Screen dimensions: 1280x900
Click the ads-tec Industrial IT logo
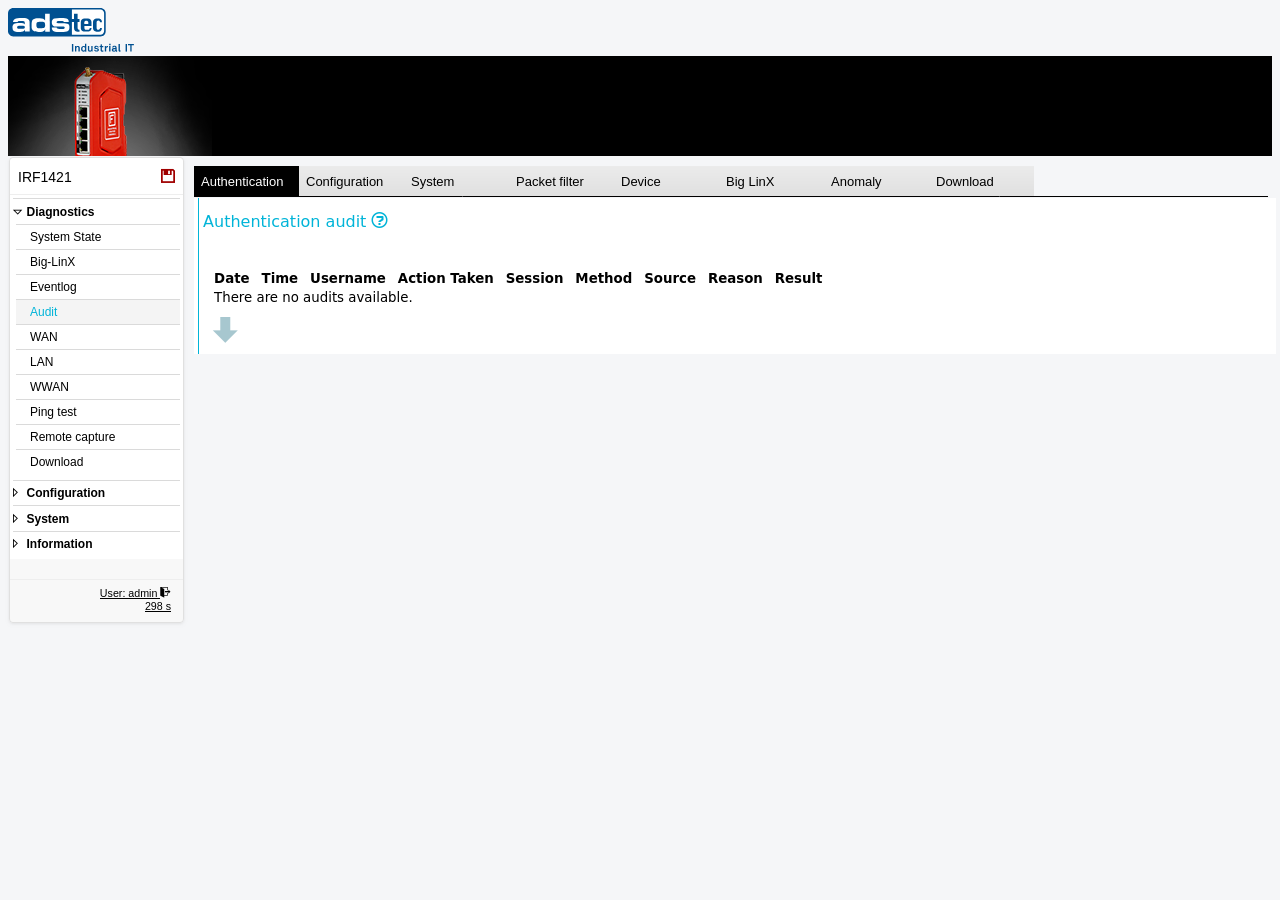(x=71, y=30)
